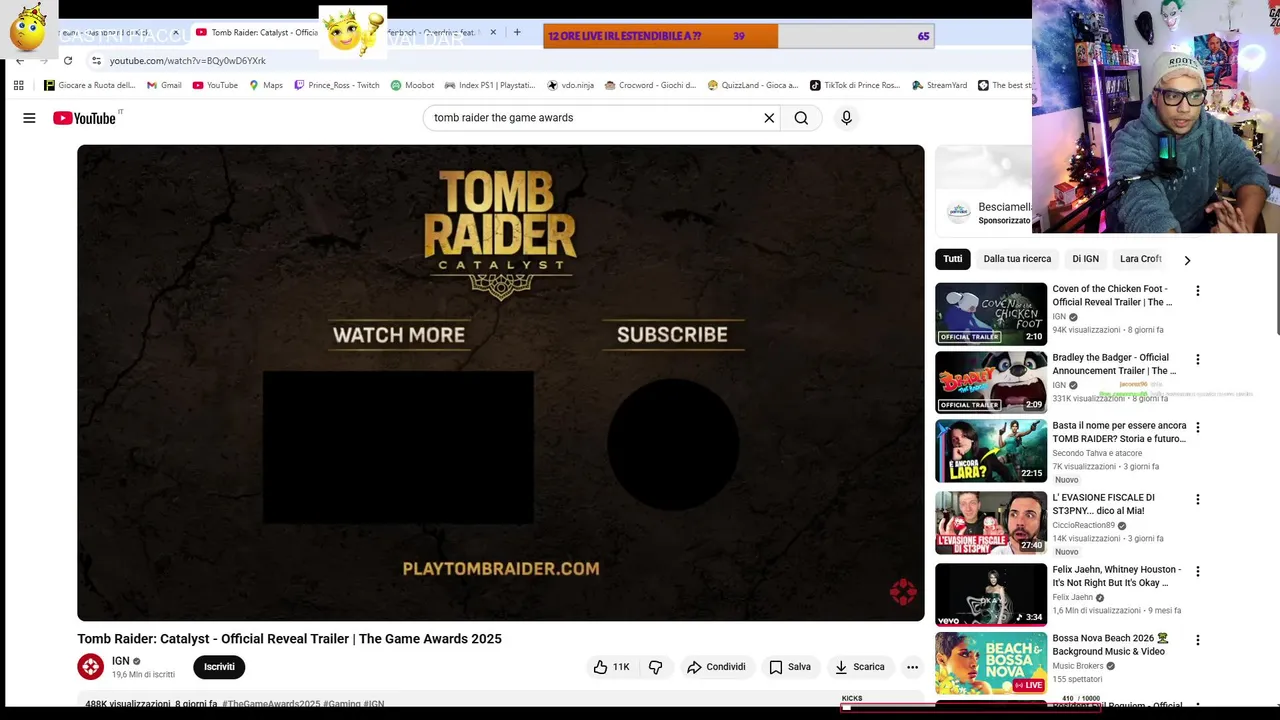This screenshot has height=720, width=1280.
Task: Open the vdo.ninja bookmark
Action: (x=570, y=85)
